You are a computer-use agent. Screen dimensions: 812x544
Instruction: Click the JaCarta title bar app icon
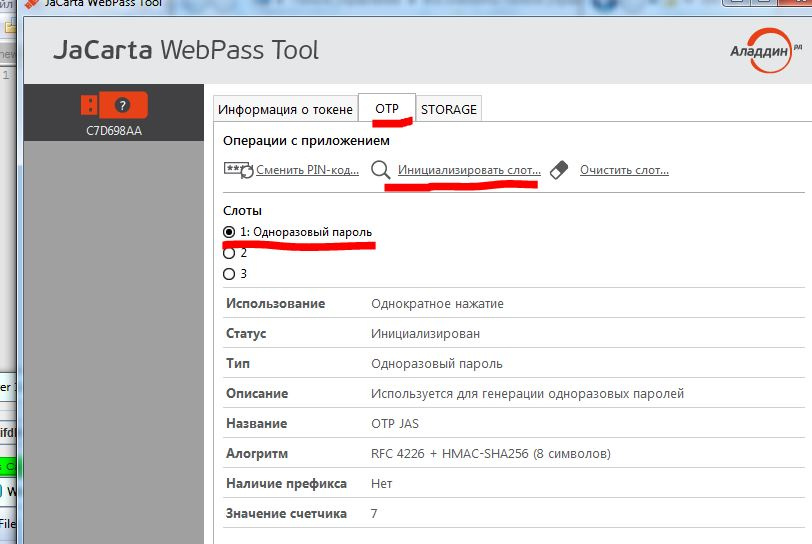[32, 4]
